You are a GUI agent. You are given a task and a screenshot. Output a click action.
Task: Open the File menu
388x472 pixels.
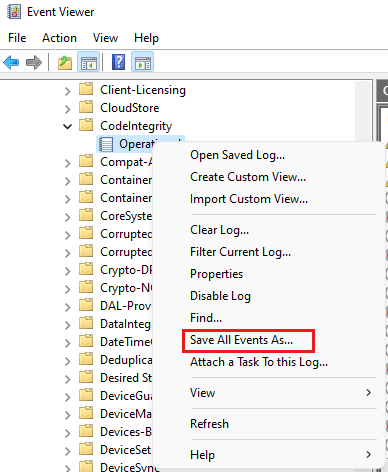(x=17, y=38)
